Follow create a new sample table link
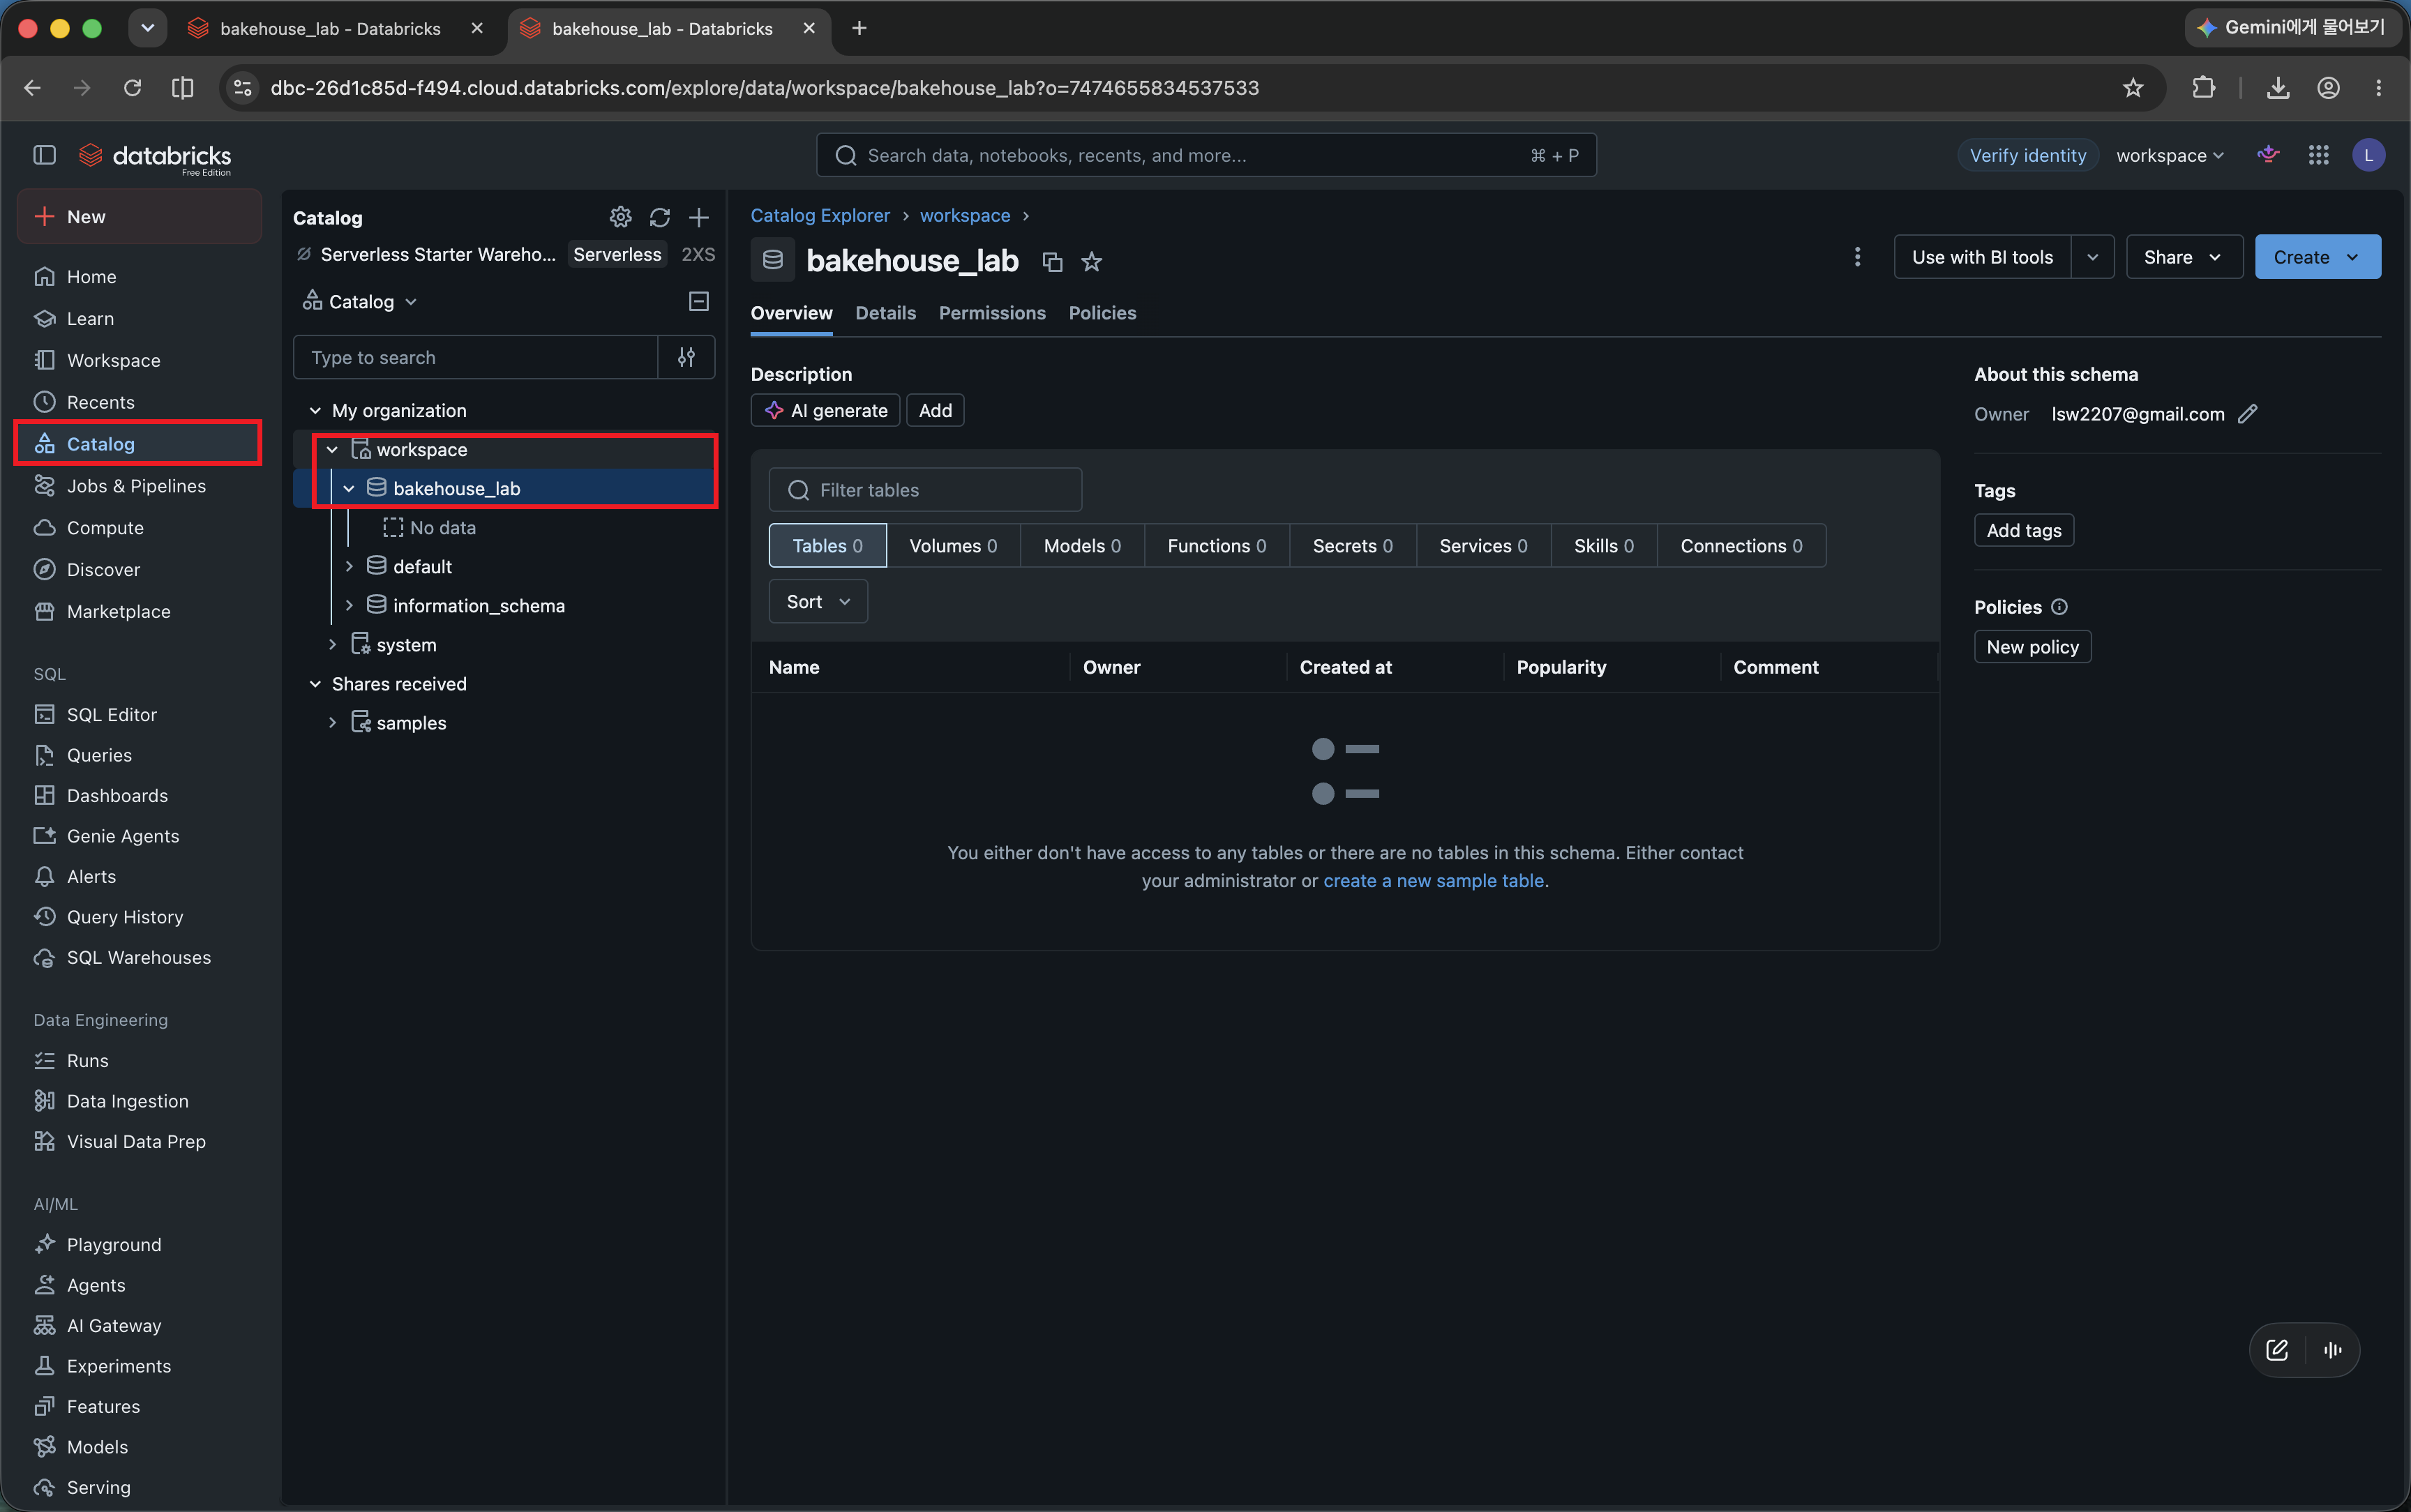Image resolution: width=2411 pixels, height=1512 pixels. [1433, 881]
